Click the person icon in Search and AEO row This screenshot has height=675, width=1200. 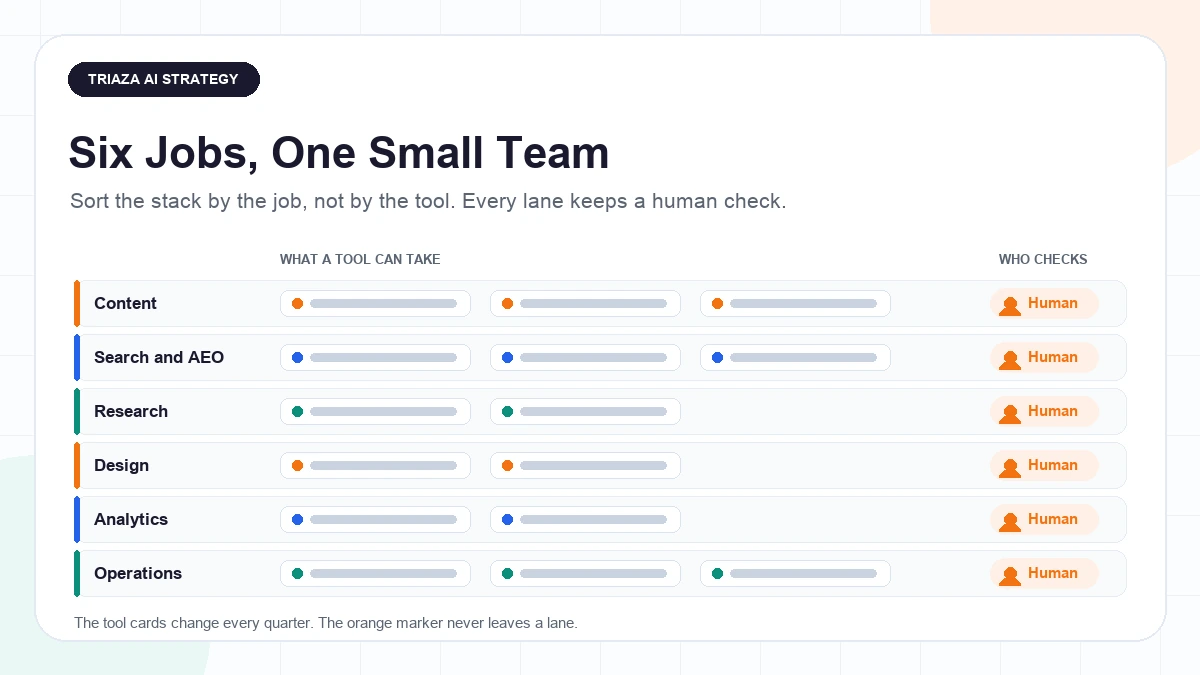[x=1010, y=359]
